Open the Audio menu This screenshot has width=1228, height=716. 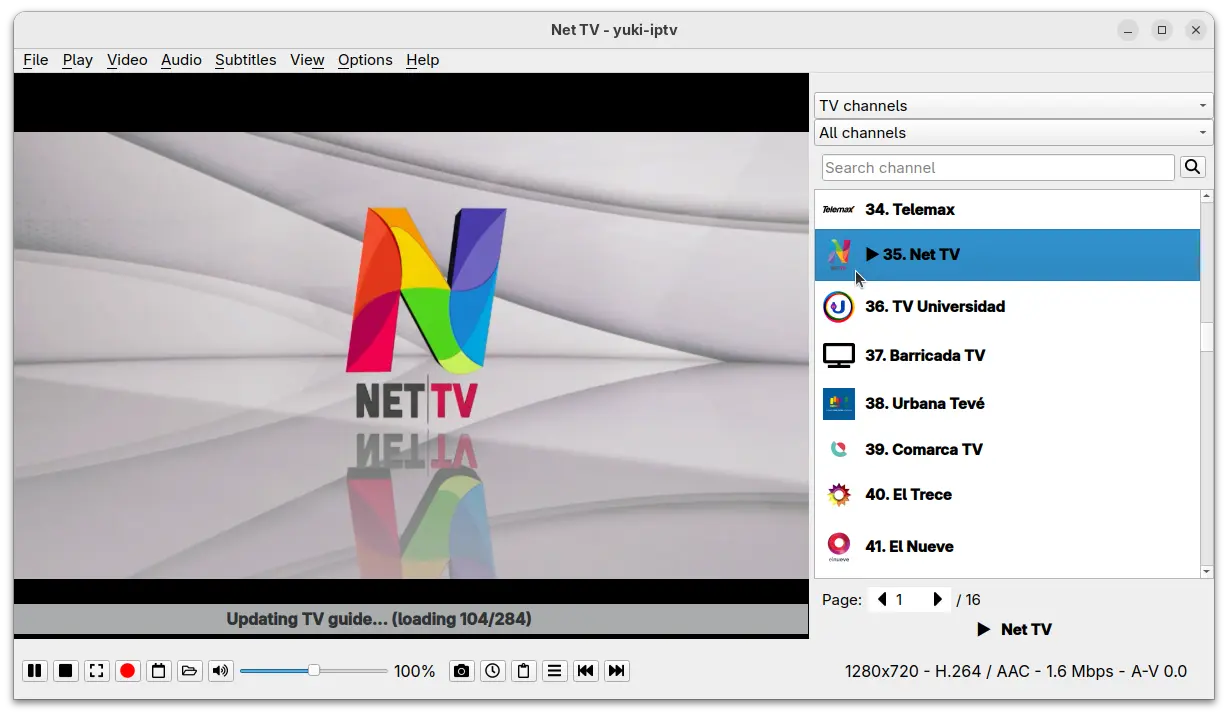pos(181,60)
